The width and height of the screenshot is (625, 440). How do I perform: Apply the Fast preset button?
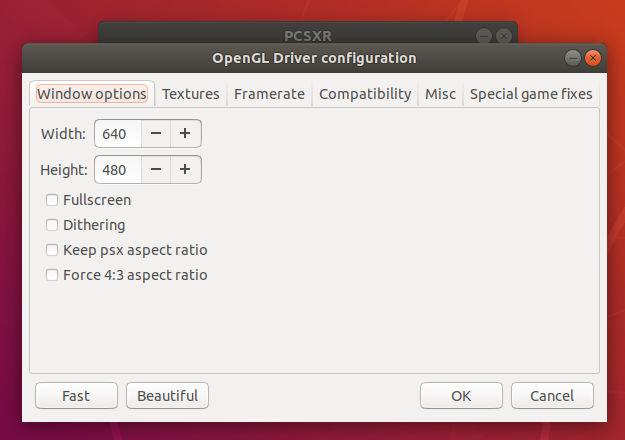click(77, 396)
